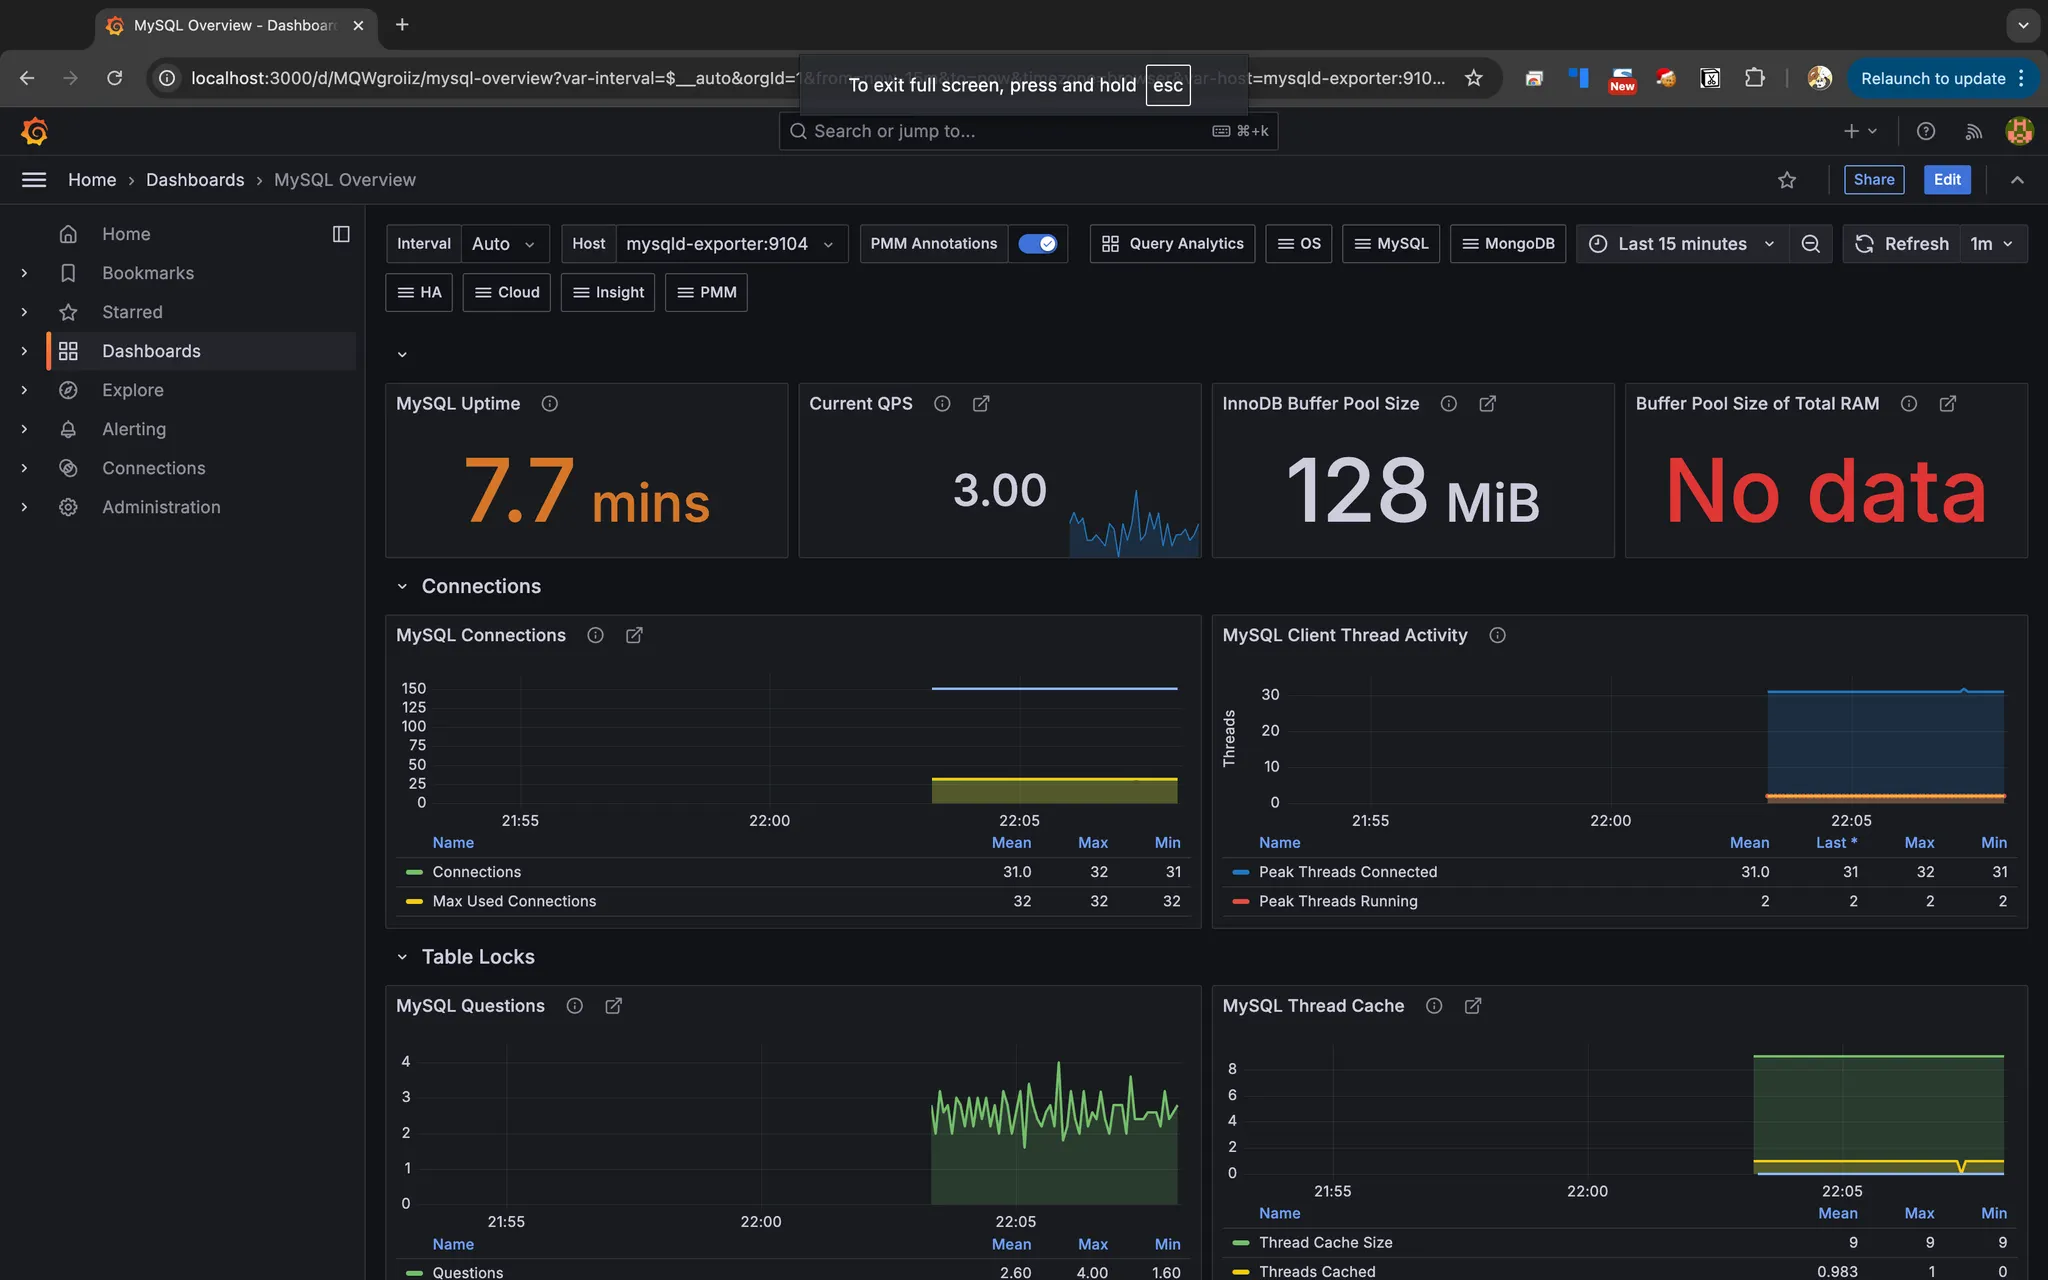This screenshot has width=2048, height=1280.
Task: Show MySQL Uptime panel info icon
Action: point(550,404)
